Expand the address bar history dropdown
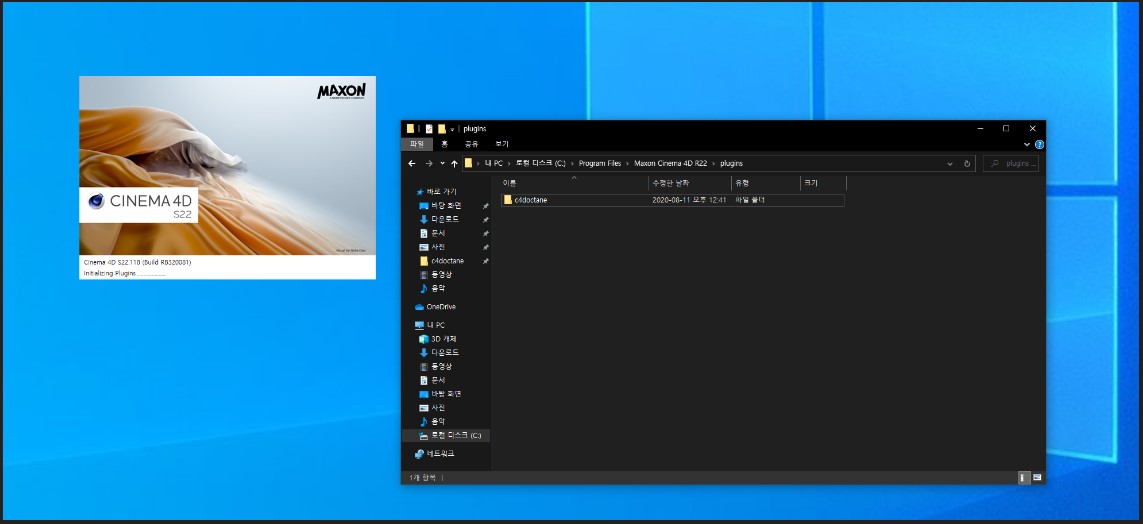 coord(950,164)
